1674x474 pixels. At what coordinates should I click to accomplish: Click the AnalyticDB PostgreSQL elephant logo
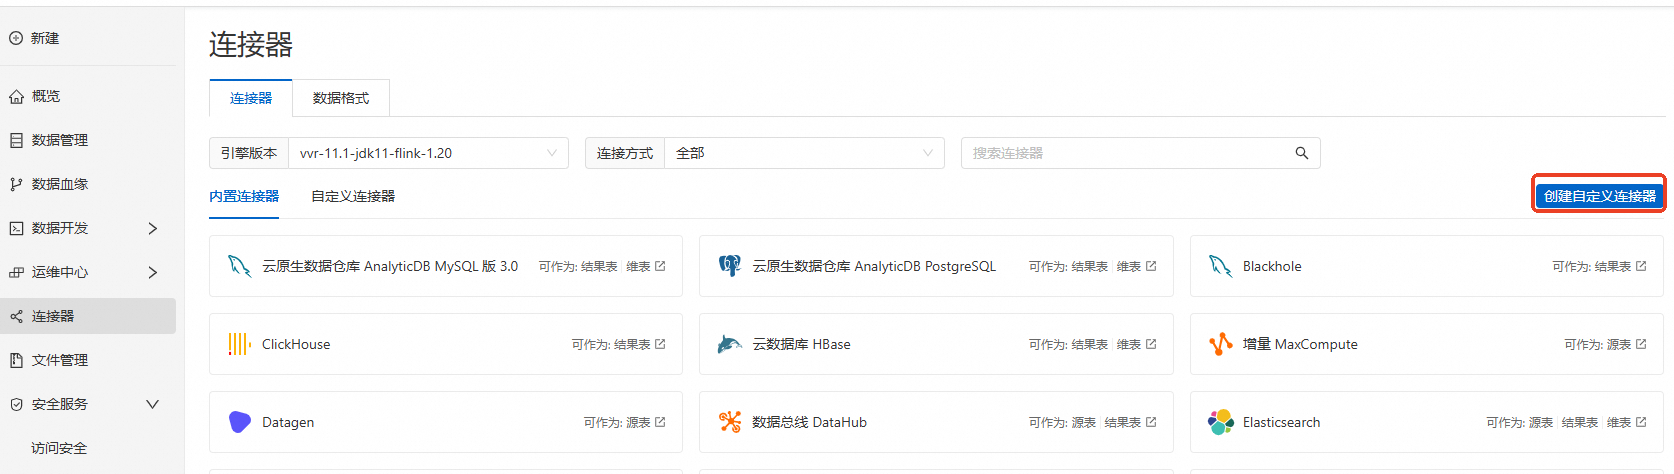[730, 266]
